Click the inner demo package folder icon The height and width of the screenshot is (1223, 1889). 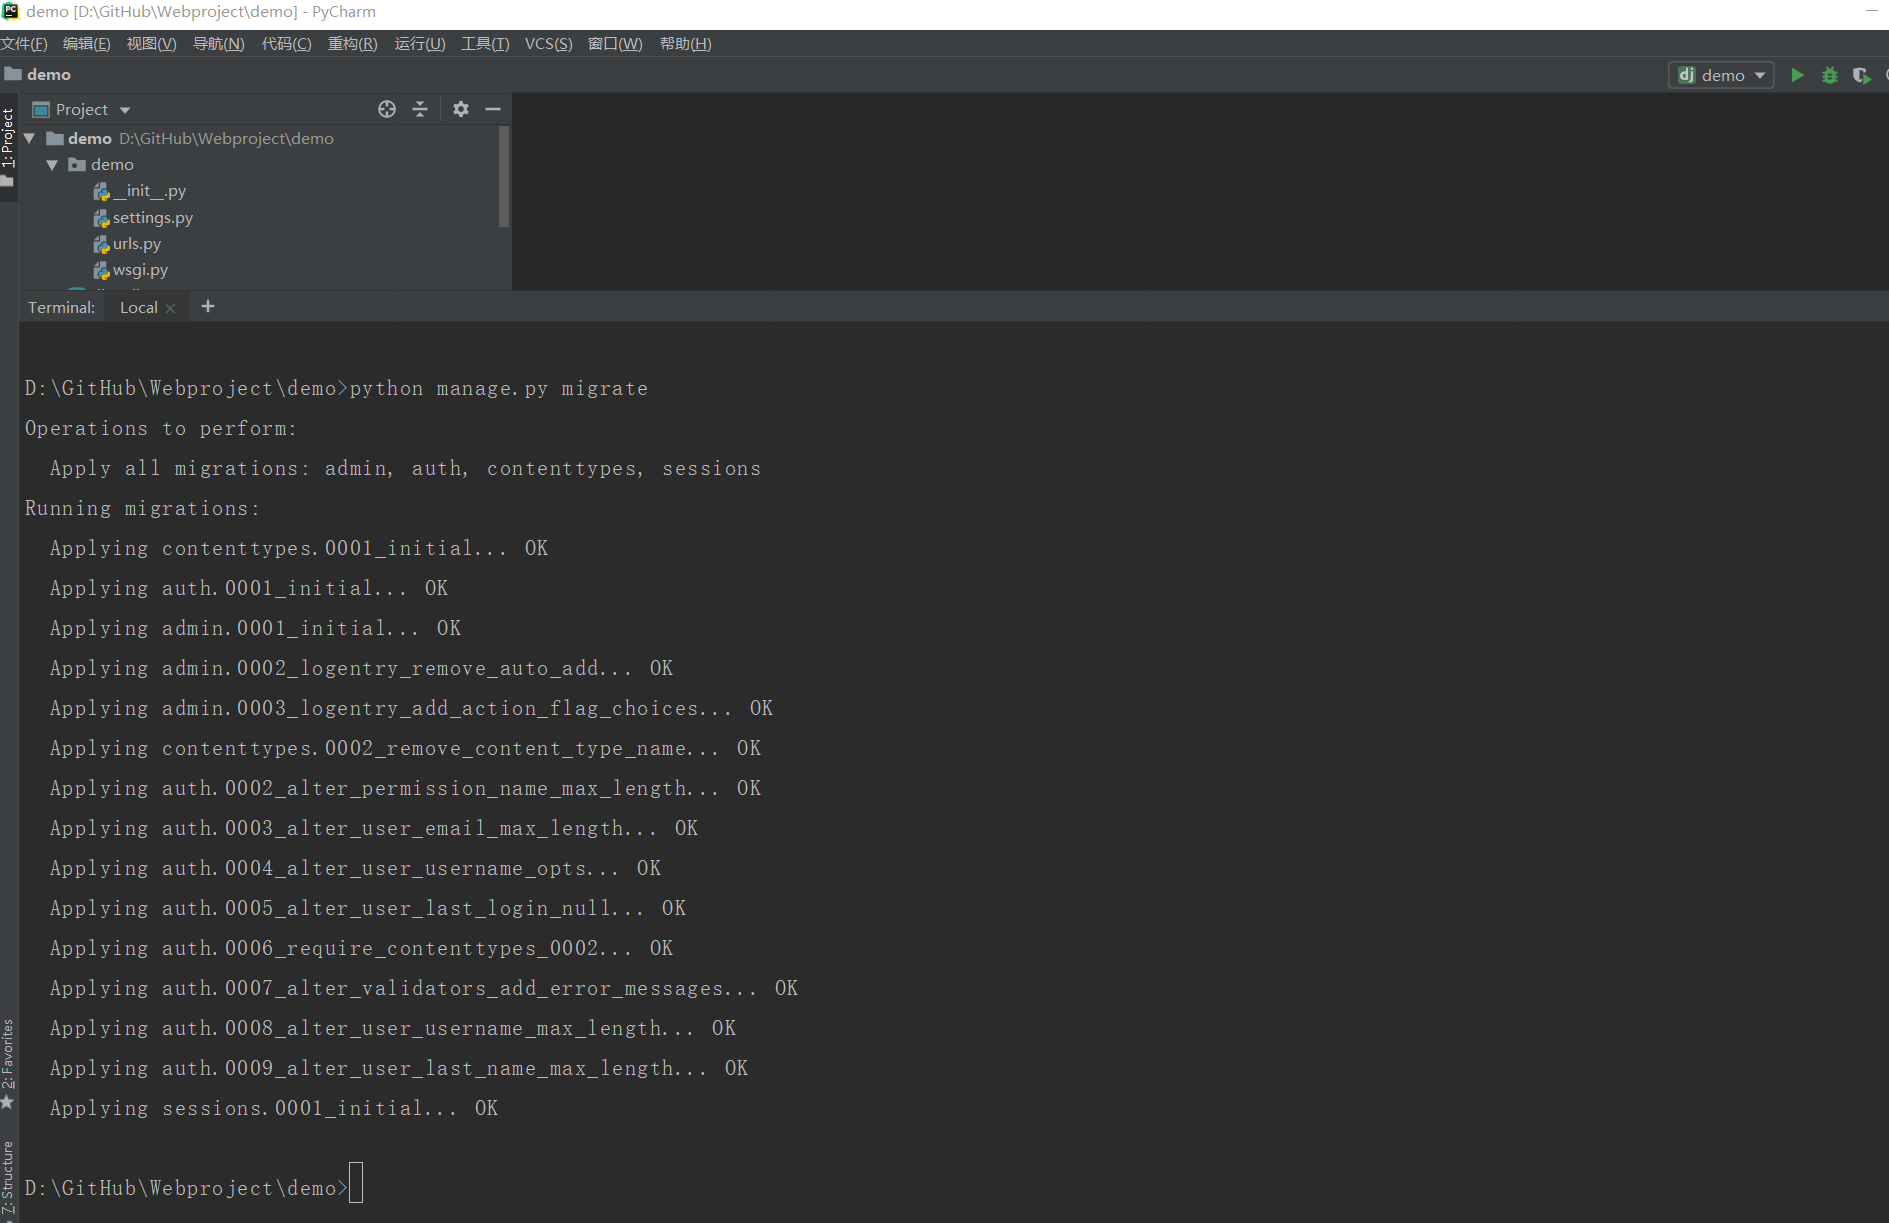[x=77, y=164]
